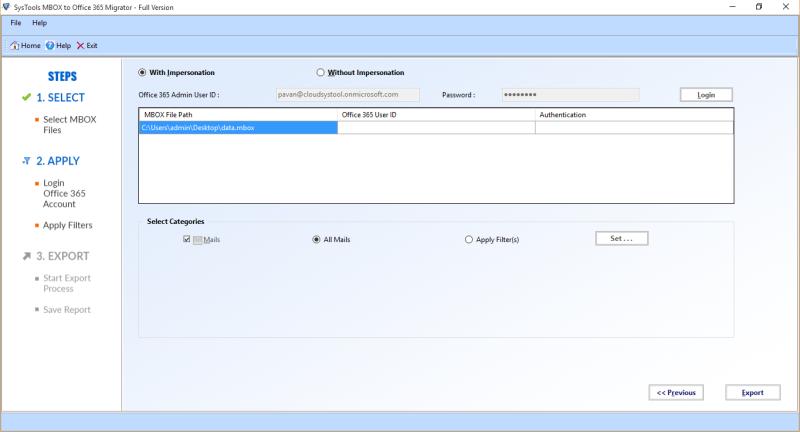The width and height of the screenshot is (800, 432).
Task: Click the 1. SELECT step heading
Action: [x=60, y=97]
